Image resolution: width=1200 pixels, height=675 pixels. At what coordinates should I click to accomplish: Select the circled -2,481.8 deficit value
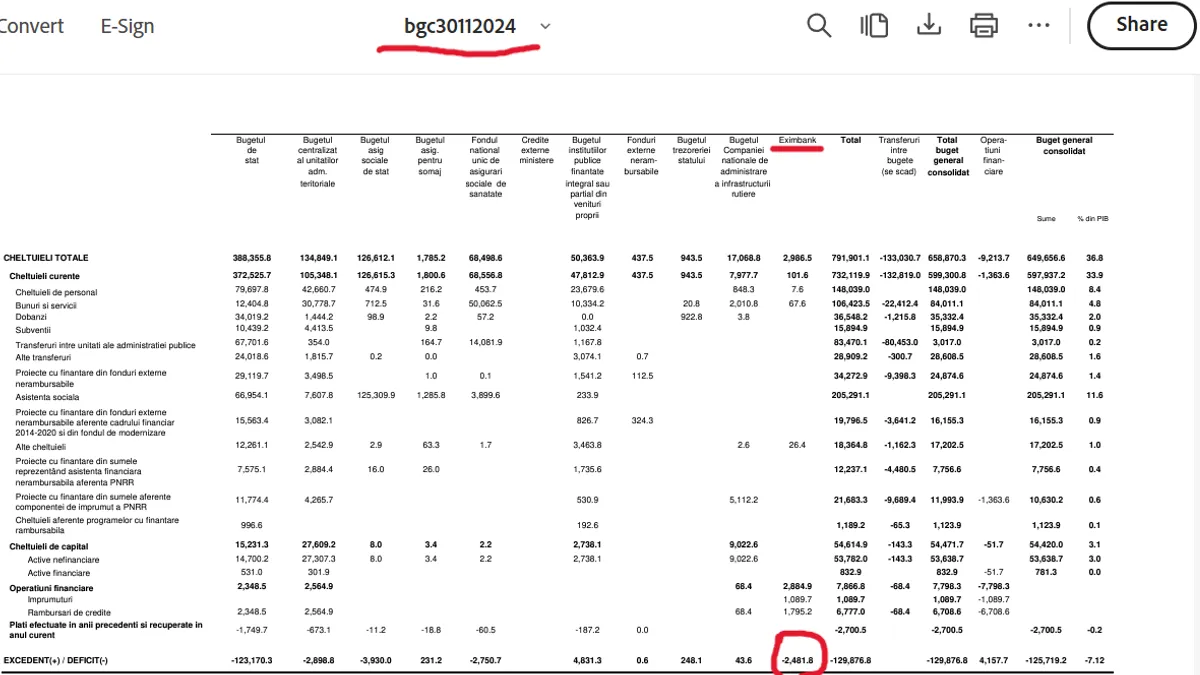pos(799,661)
